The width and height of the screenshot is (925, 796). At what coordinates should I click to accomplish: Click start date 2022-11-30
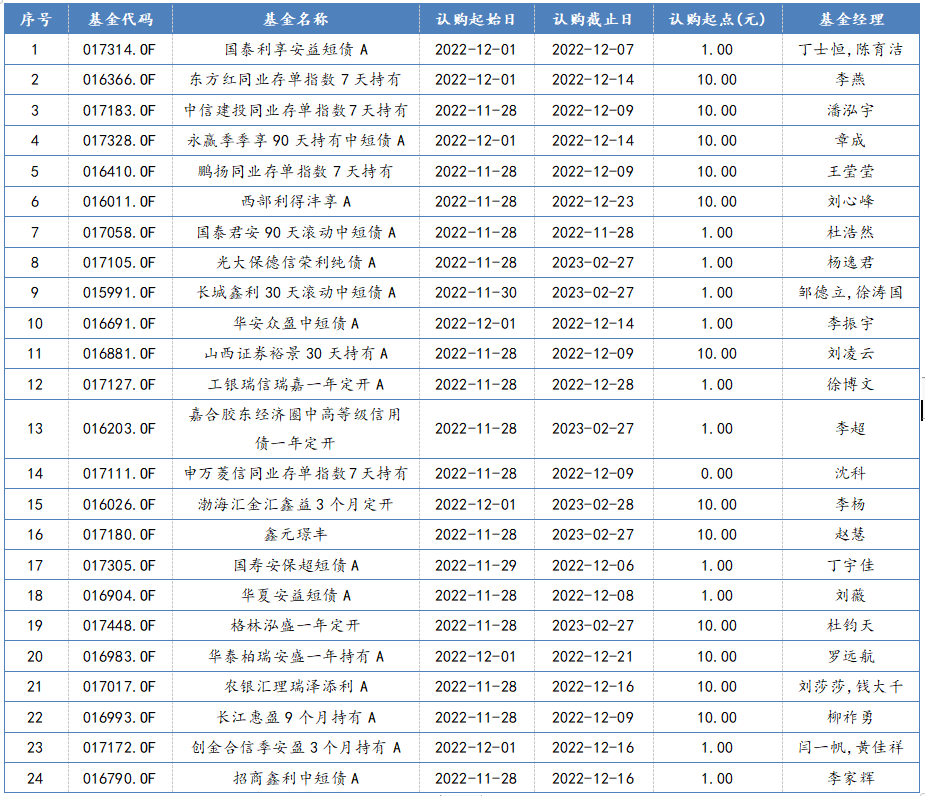pyautogui.click(x=476, y=293)
